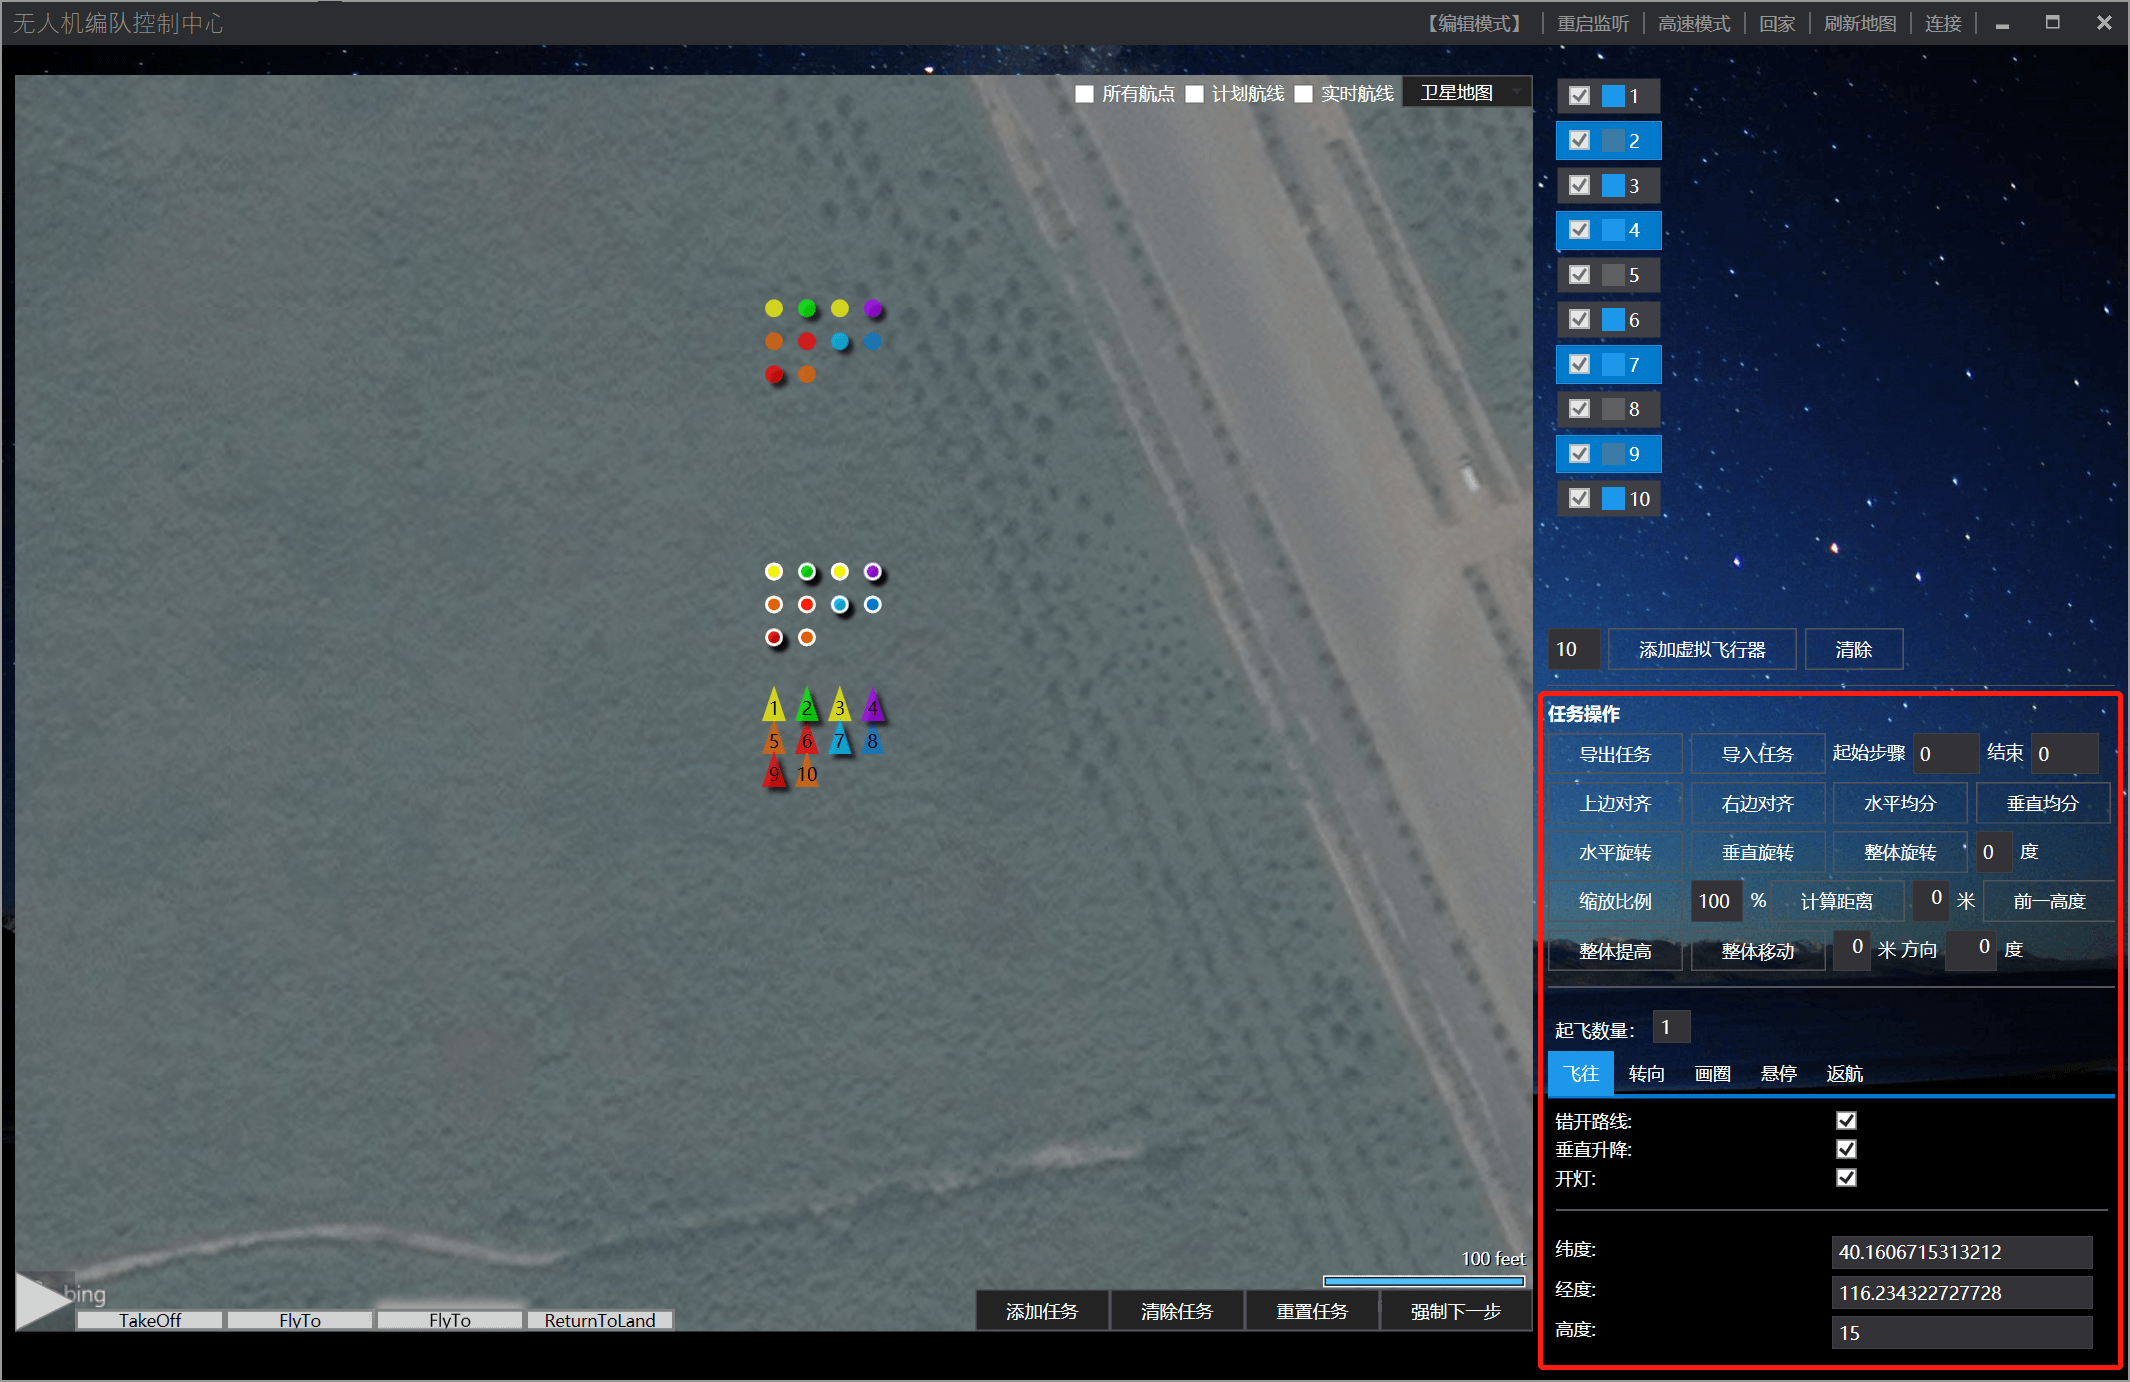Select the cyan drone marker numbered 7

point(840,740)
